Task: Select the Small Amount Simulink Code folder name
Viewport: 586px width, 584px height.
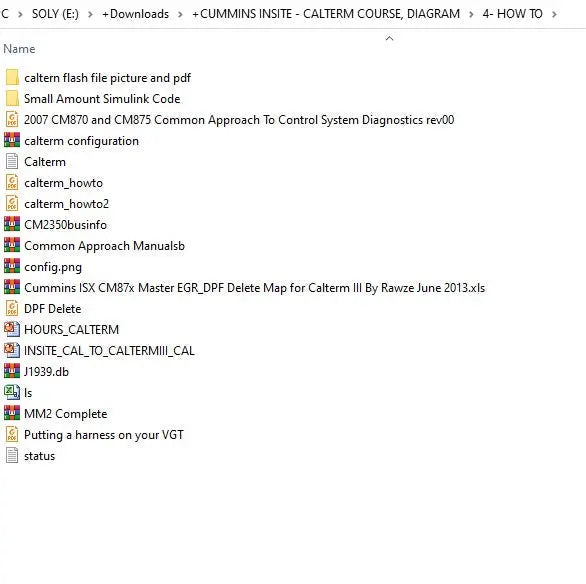Action: click(102, 99)
